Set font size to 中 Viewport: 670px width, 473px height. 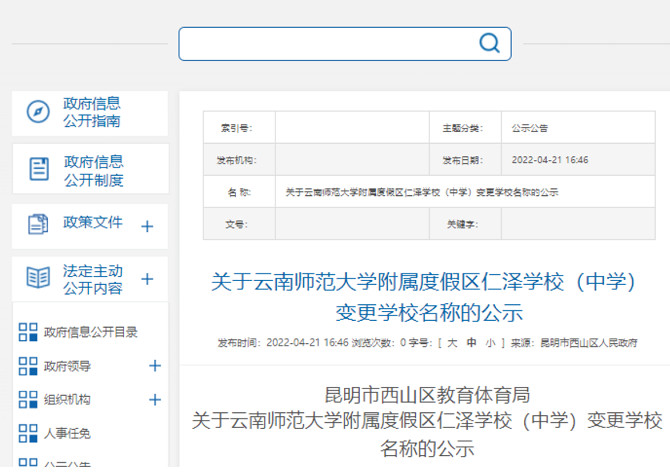471,343
